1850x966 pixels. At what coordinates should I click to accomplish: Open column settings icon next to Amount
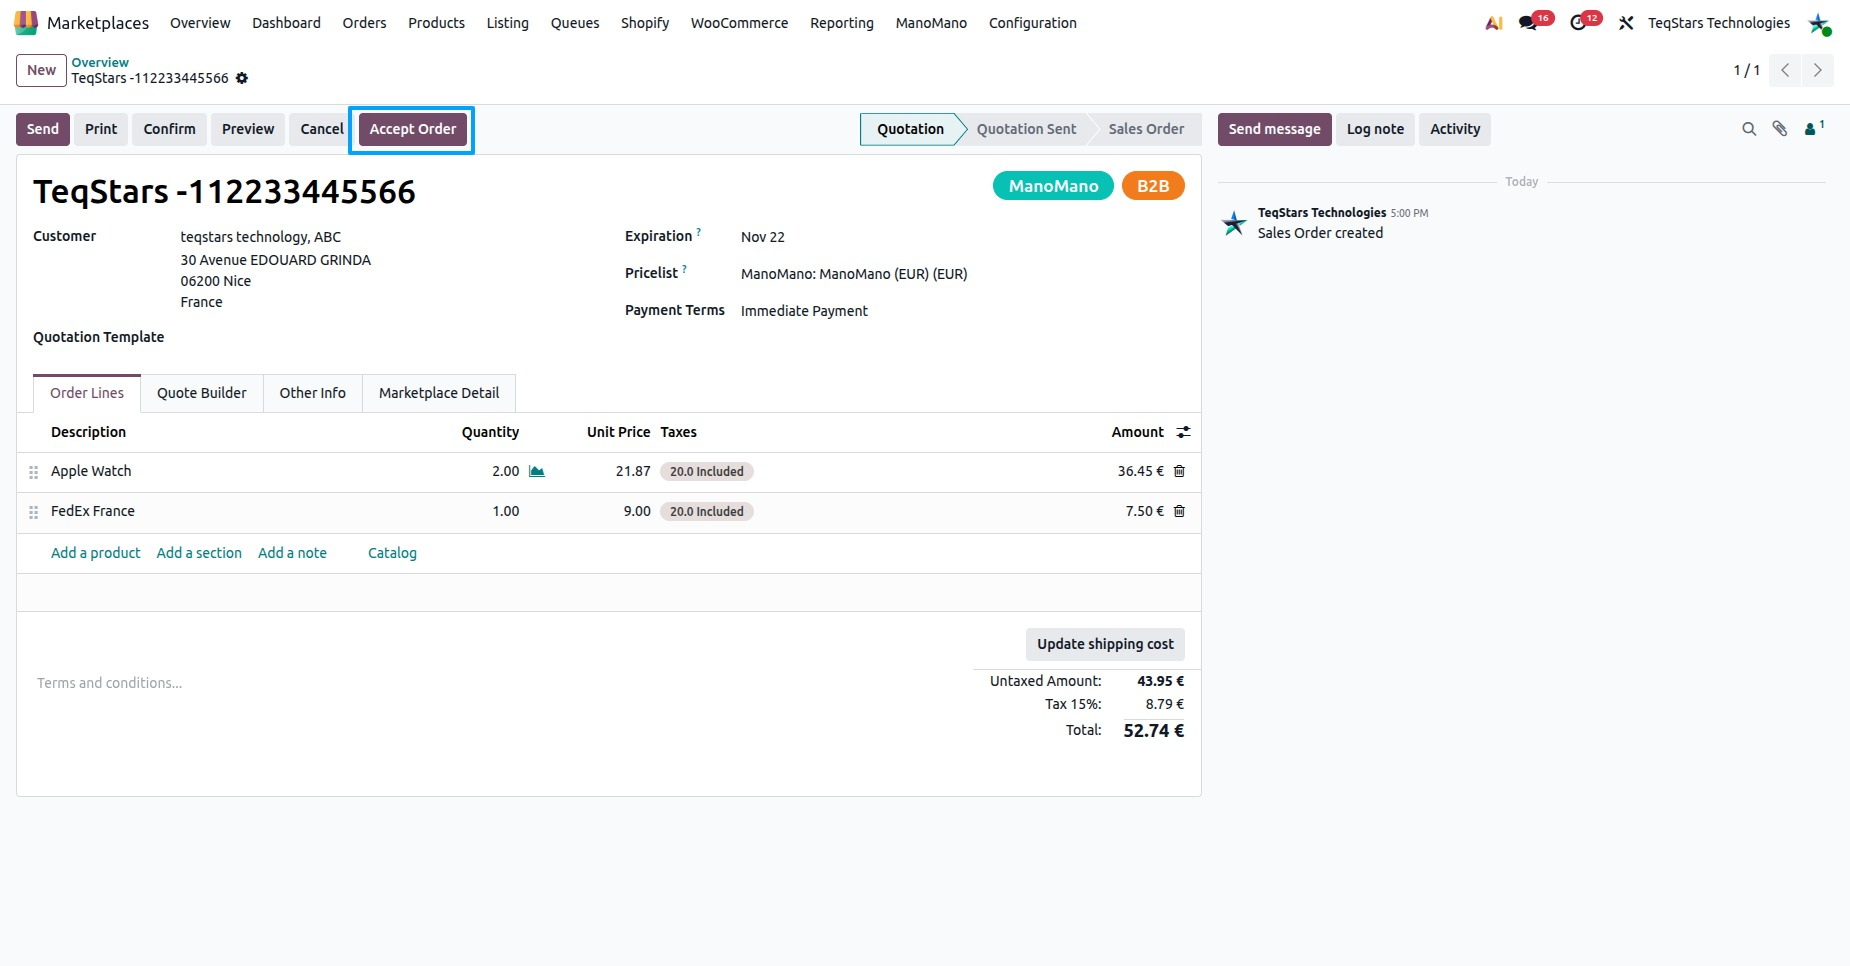click(1183, 432)
